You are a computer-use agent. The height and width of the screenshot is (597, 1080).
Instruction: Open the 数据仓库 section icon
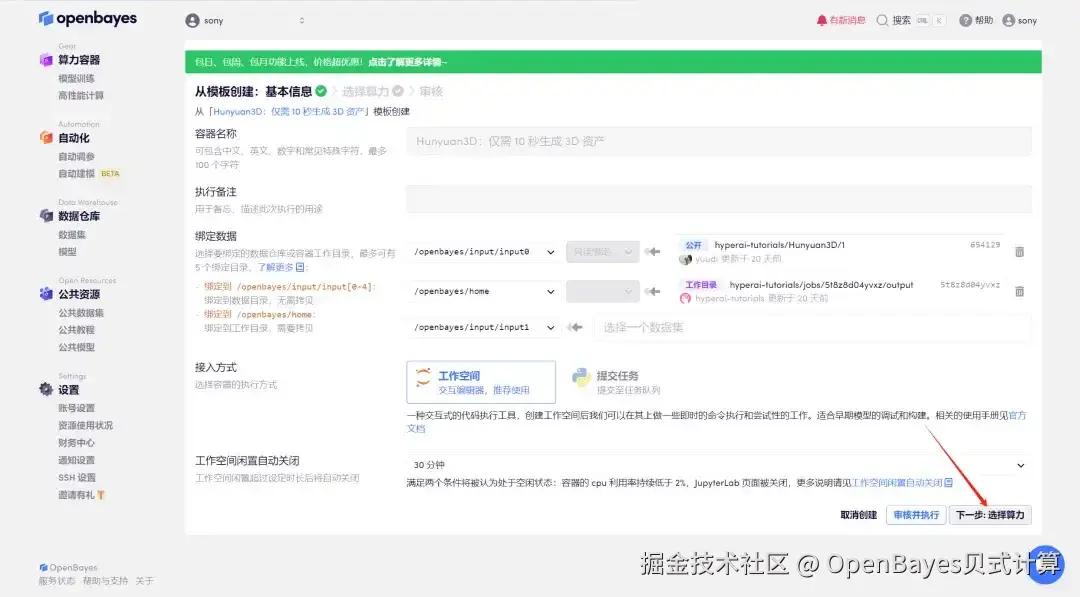[46, 216]
